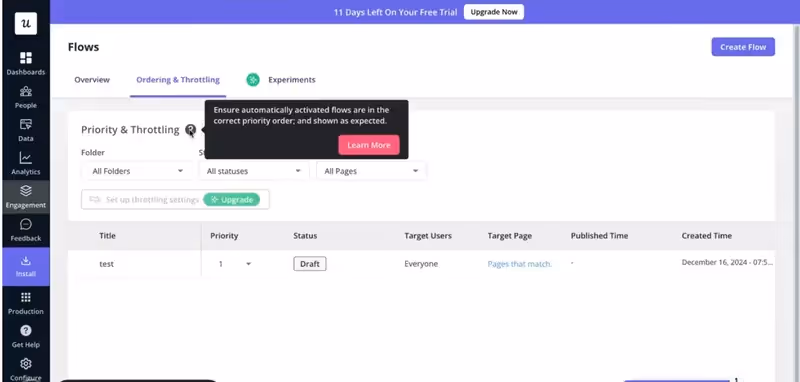Switch to the Overview tab
The height and width of the screenshot is (382, 800).
(92, 80)
